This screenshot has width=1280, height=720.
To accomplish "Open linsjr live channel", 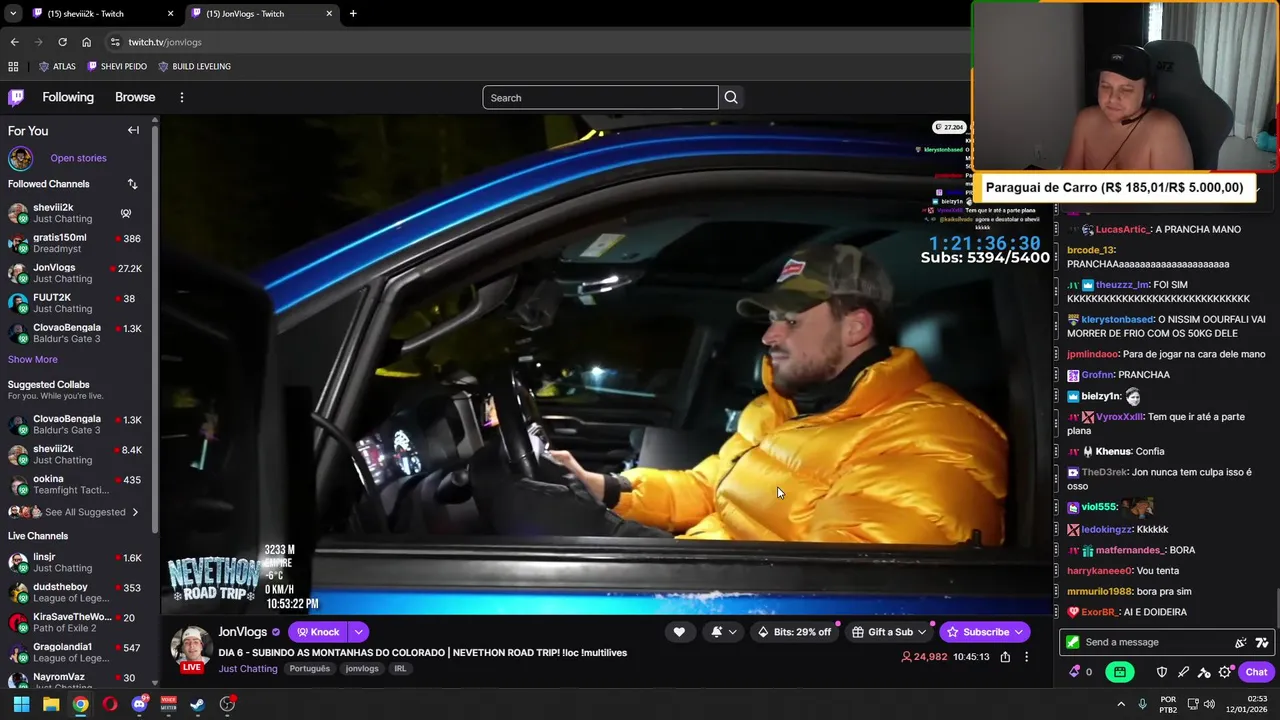I will (x=75, y=562).
